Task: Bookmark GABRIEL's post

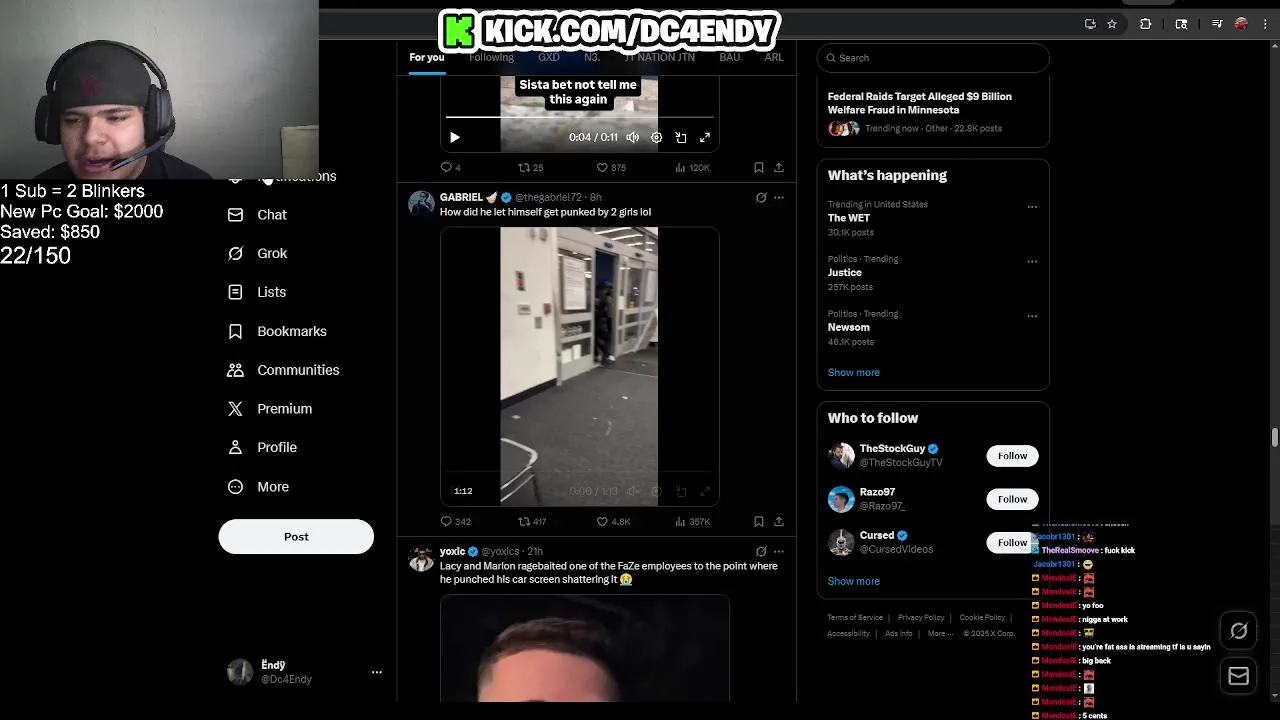Action: (759, 521)
